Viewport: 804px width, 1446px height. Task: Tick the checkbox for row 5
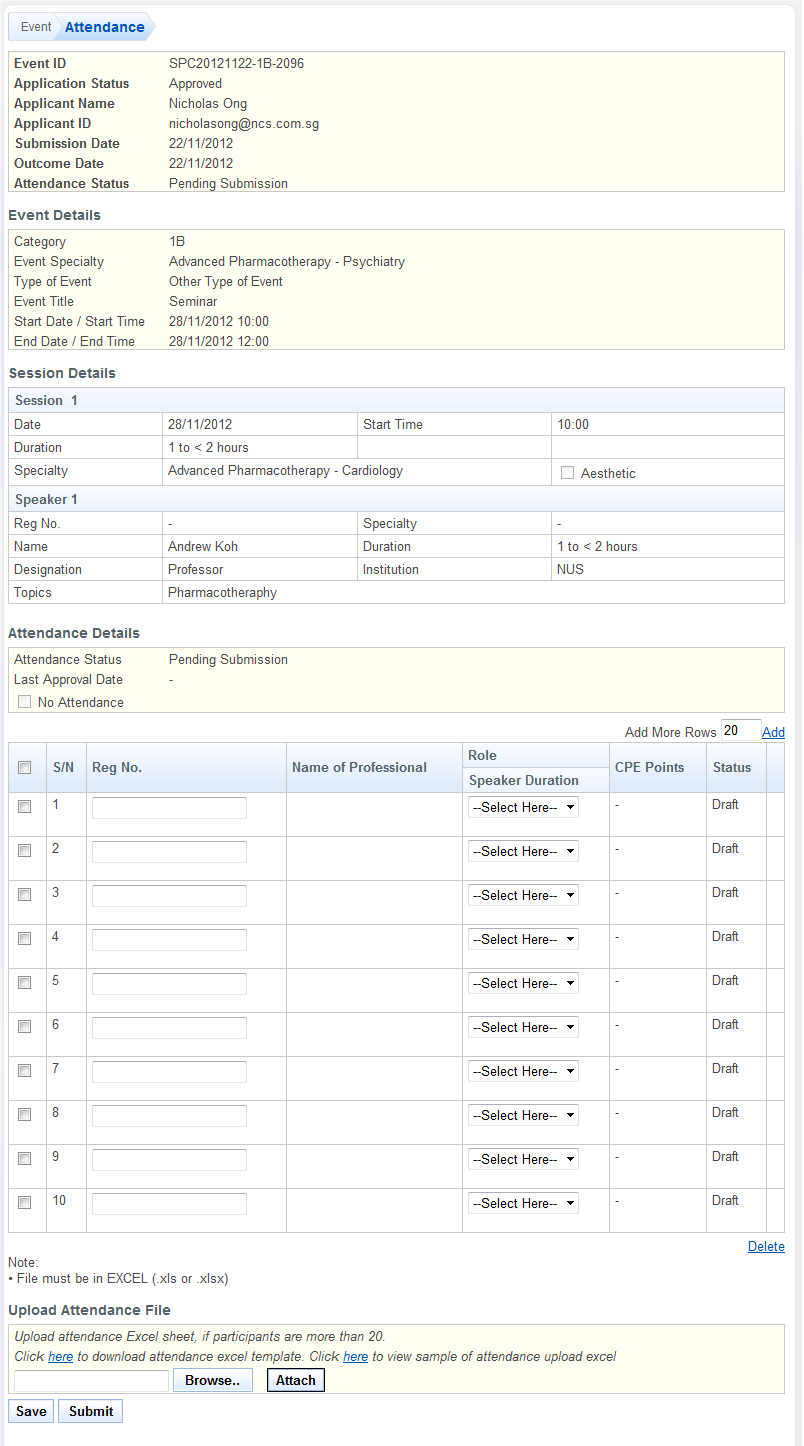pos(25,982)
